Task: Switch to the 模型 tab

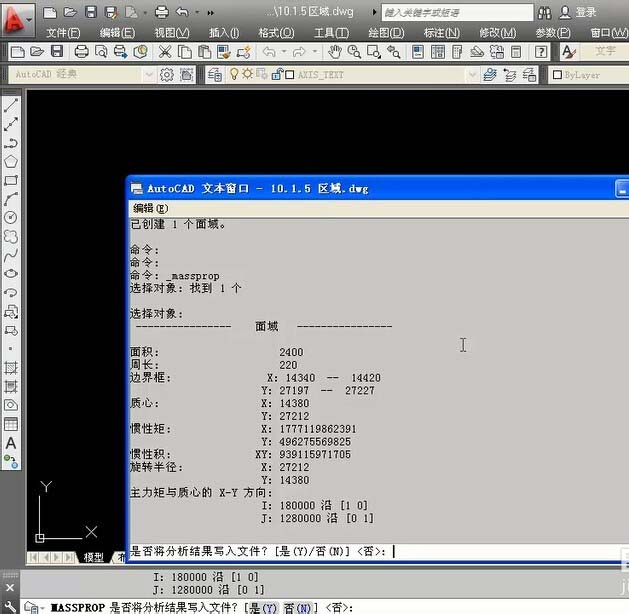Action: (94, 557)
